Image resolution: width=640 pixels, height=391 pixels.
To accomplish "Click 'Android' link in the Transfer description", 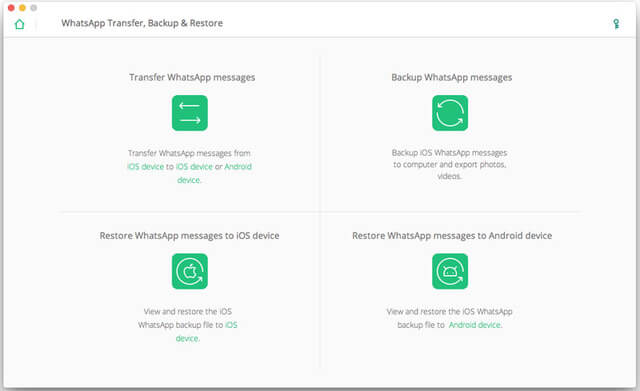I will [x=238, y=167].
